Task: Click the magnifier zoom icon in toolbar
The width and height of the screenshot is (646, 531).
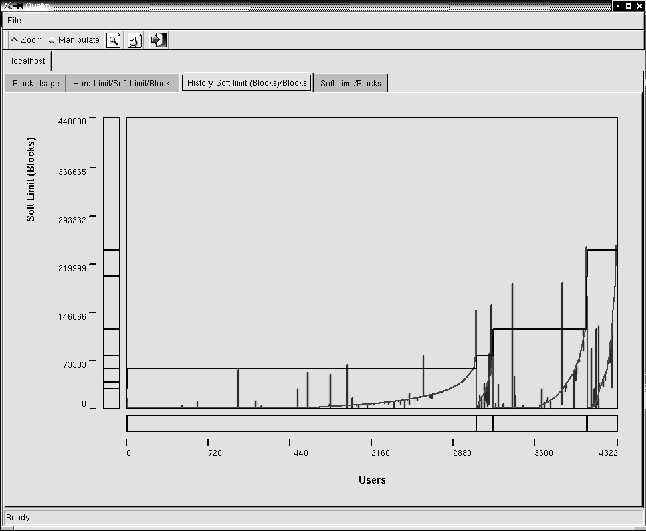Action: (x=115, y=40)
